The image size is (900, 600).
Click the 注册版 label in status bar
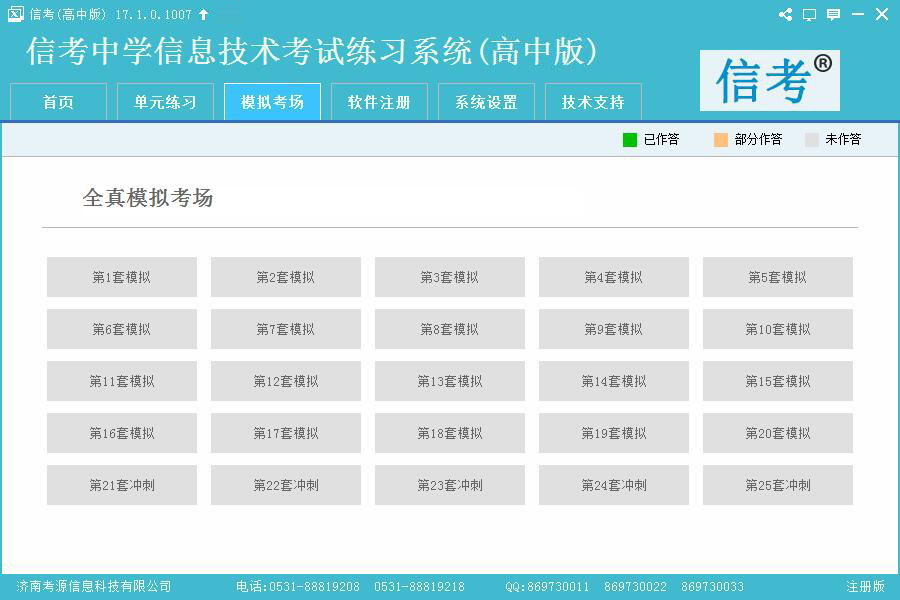coord(865,587)
